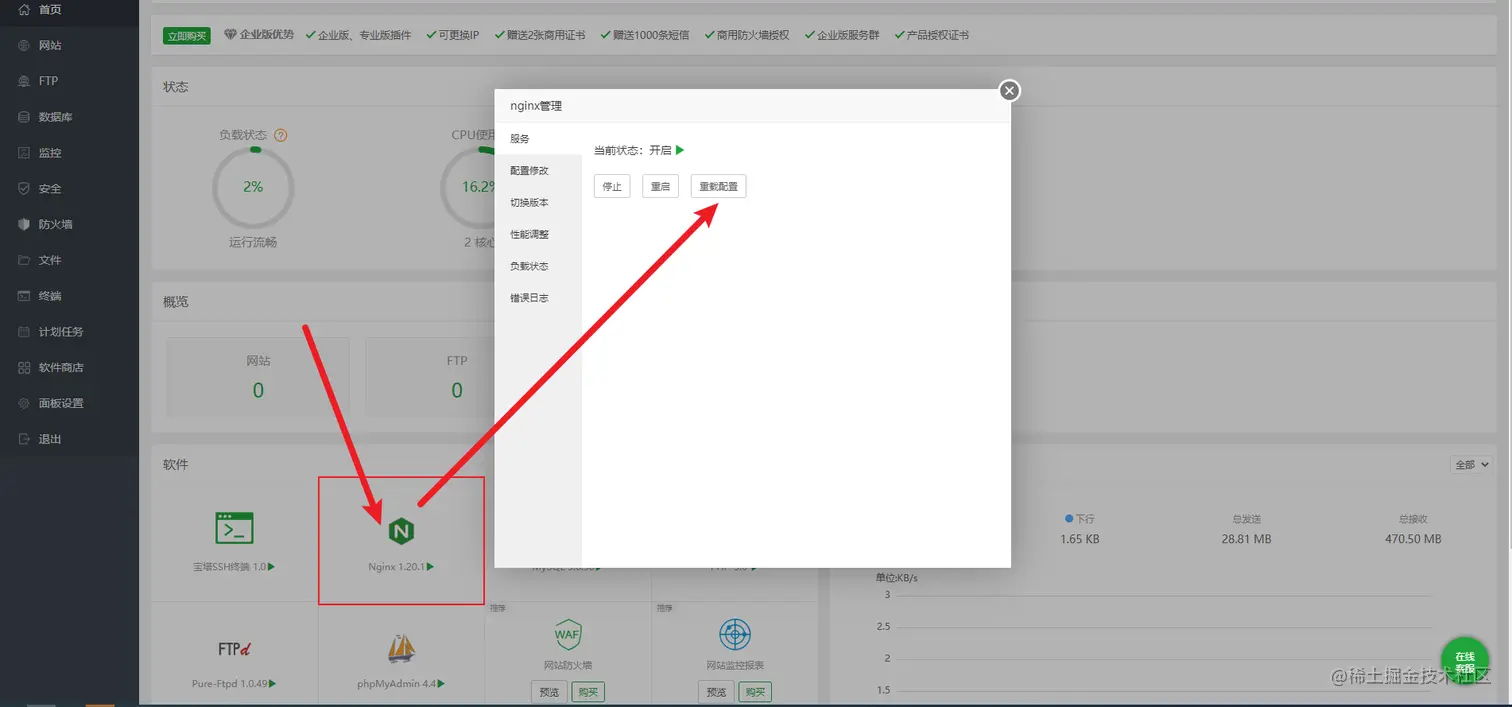1512x707 pixels.
Task: Click the 1.65 KB downstream value
Action: [1080, 539]
